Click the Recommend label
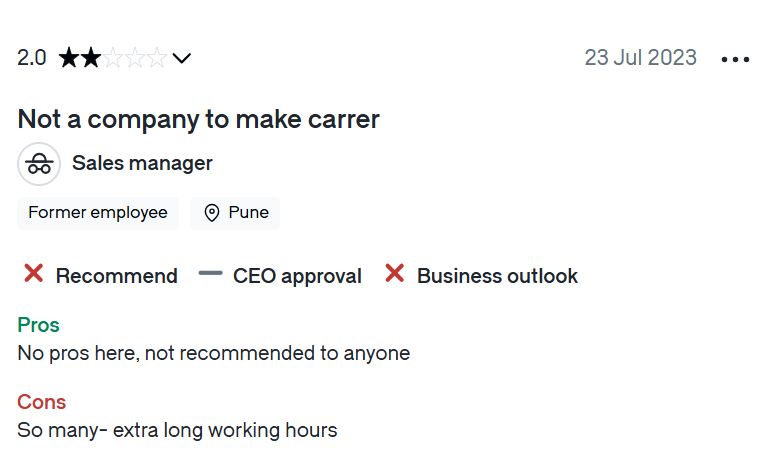 click(x=117, y=276)
